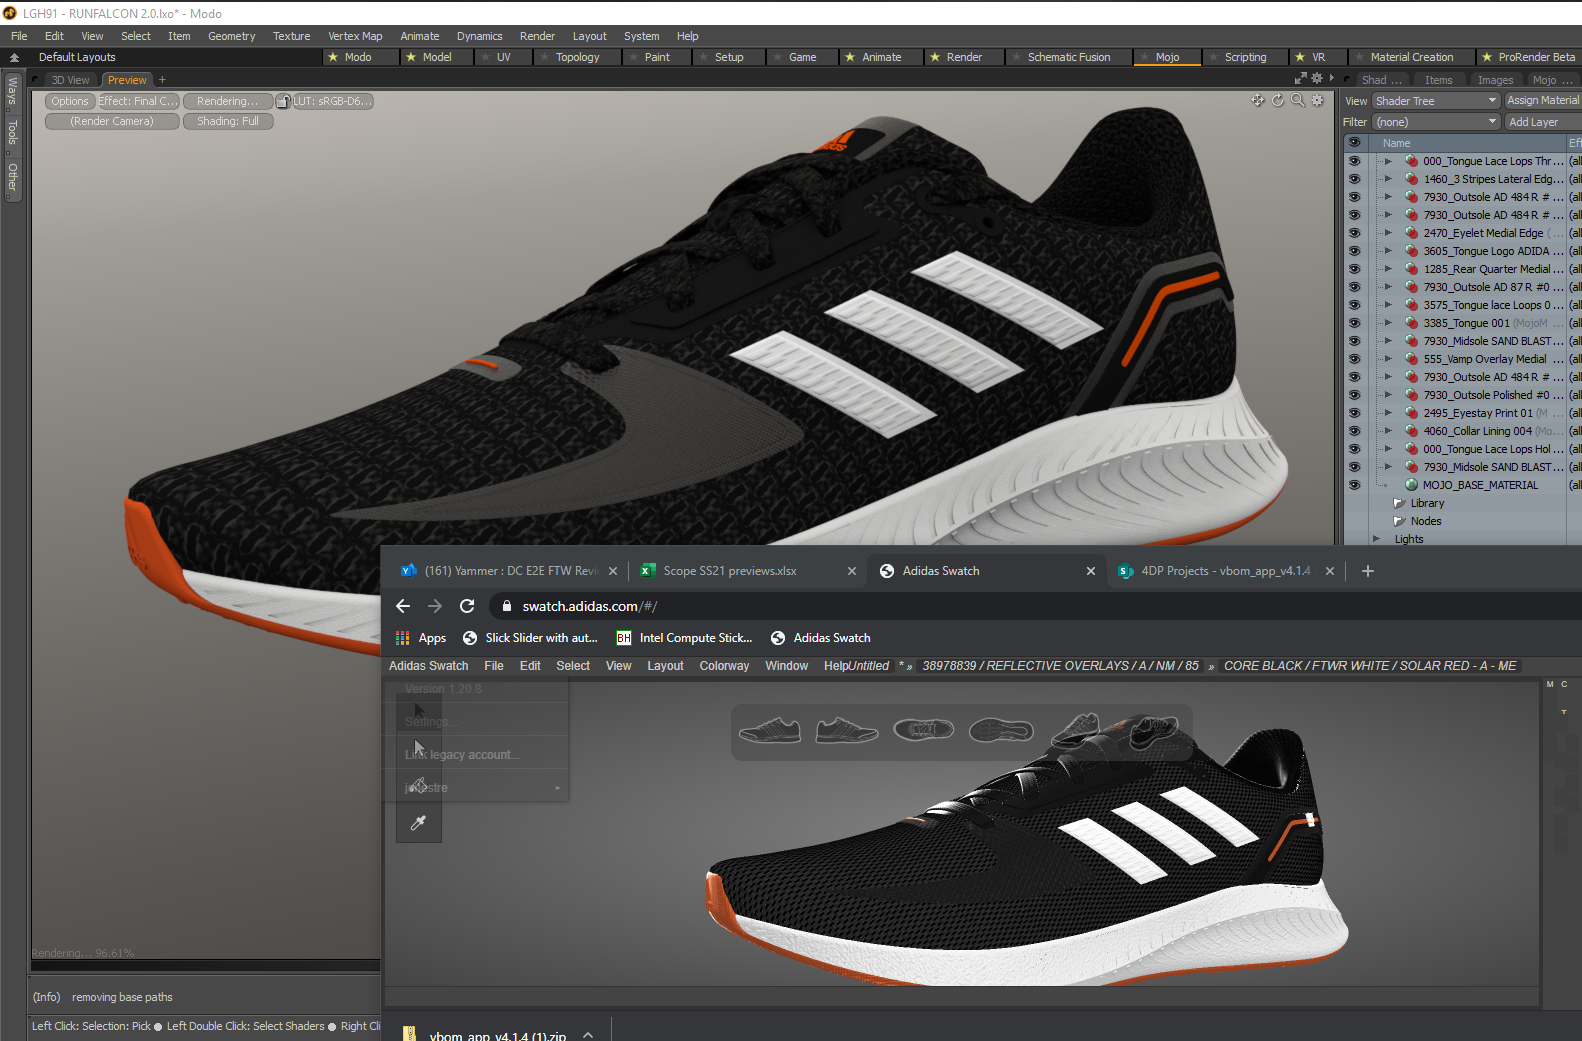This screenshot has height=1041, width=1582.
Task: Reload the swatch.adidas.com browser page
Action: click(x=466, y=606)
